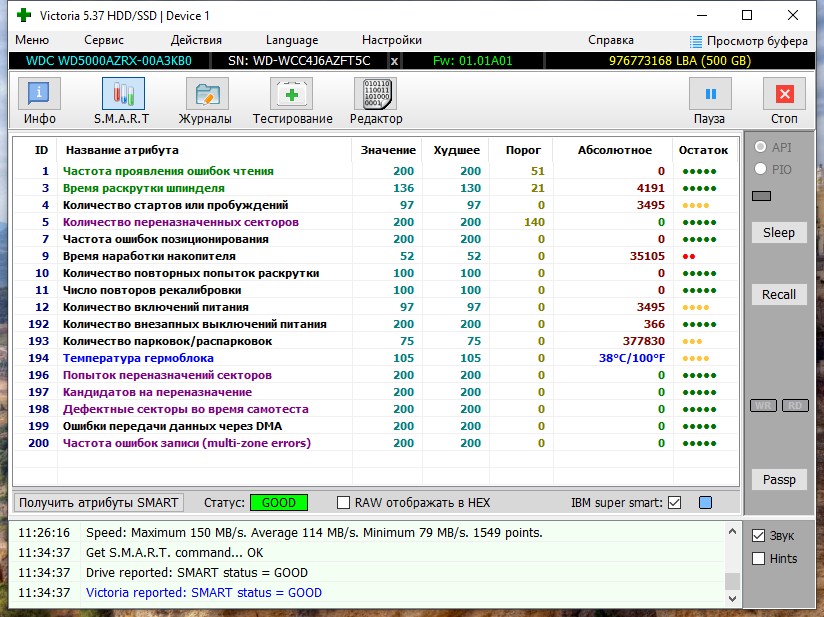824x617 pixels.
Task: Click the firmware Fw: 01.01A01 label
Action: [x=472, y=61]
